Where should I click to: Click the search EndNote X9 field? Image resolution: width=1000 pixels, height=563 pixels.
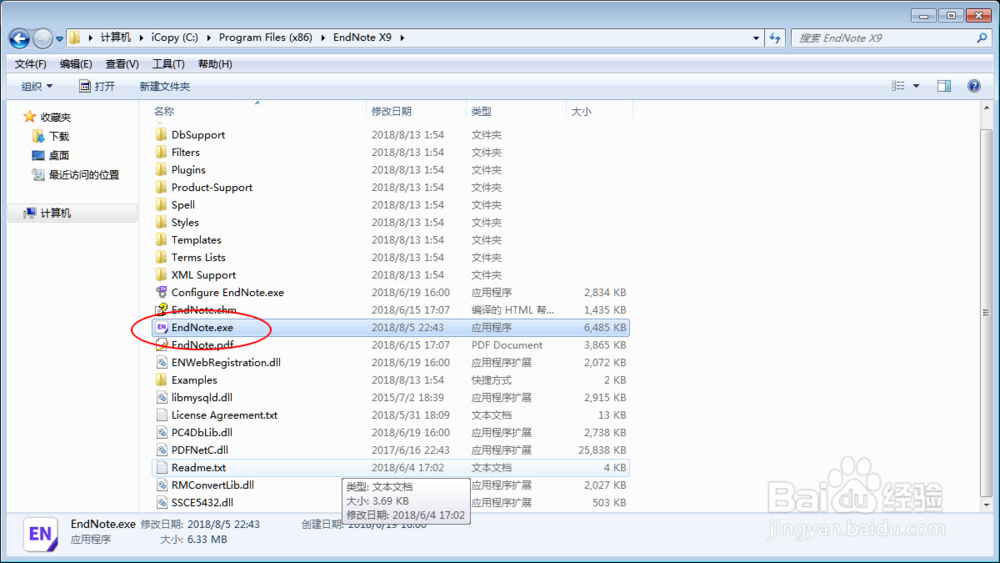[883, 38]
